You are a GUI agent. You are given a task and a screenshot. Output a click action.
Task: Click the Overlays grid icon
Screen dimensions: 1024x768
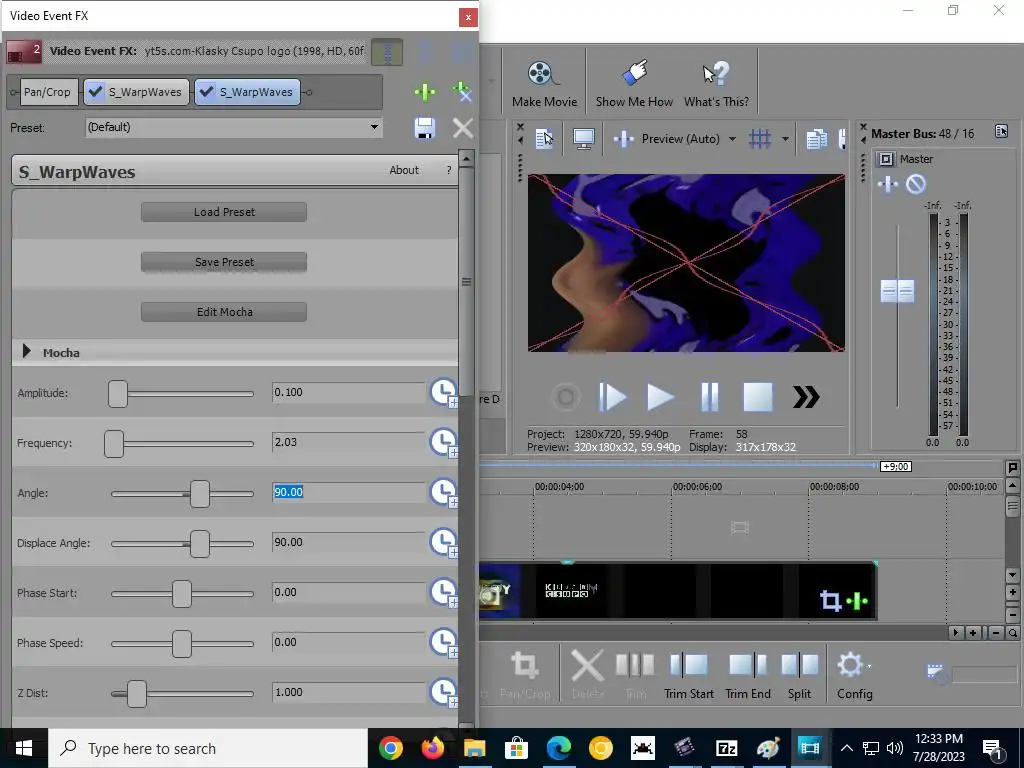[760, 138]
